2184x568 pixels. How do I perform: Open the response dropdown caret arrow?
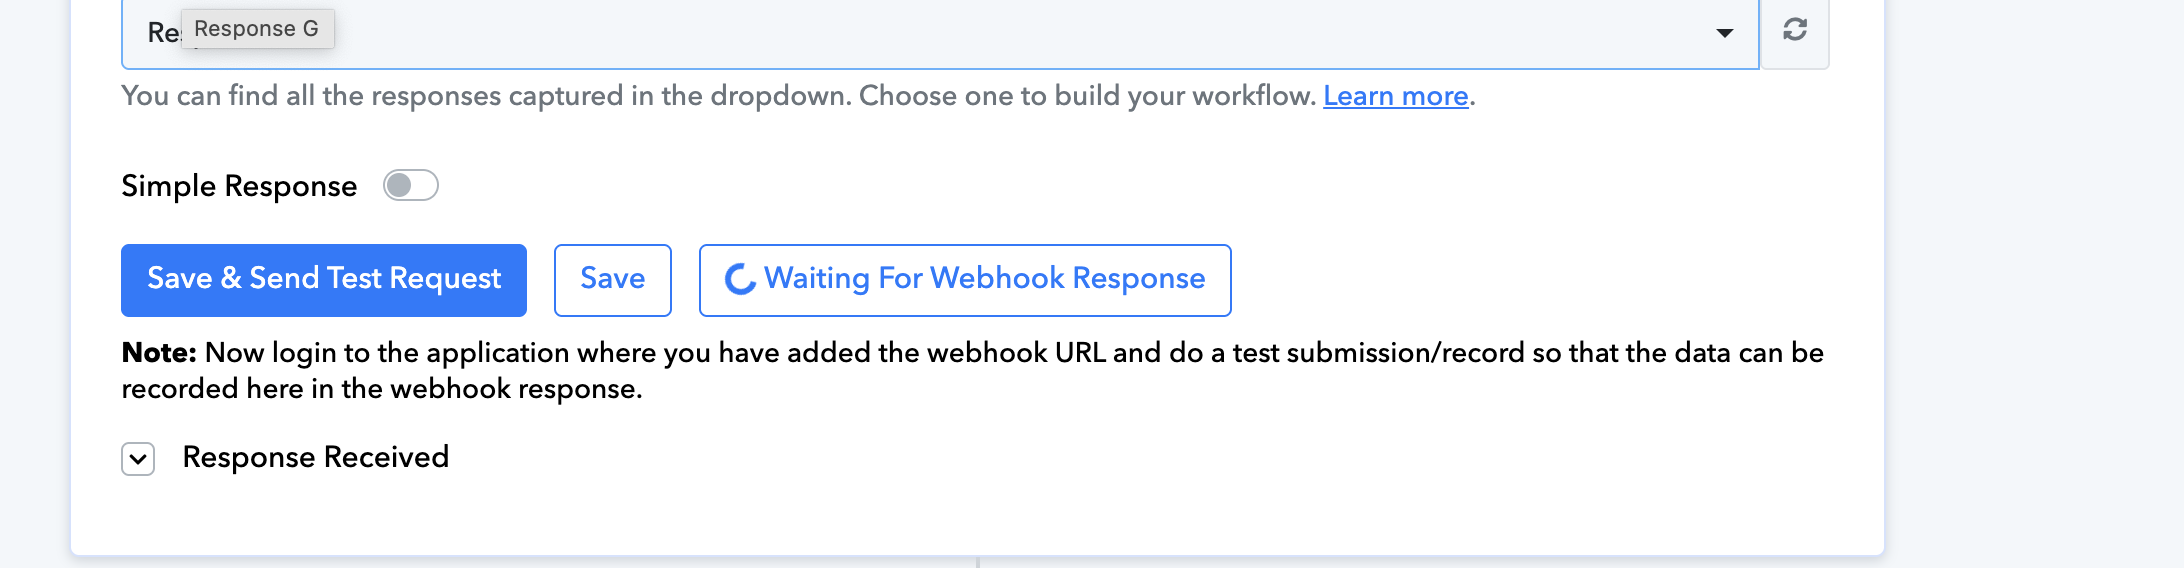tap(1724, 33)
